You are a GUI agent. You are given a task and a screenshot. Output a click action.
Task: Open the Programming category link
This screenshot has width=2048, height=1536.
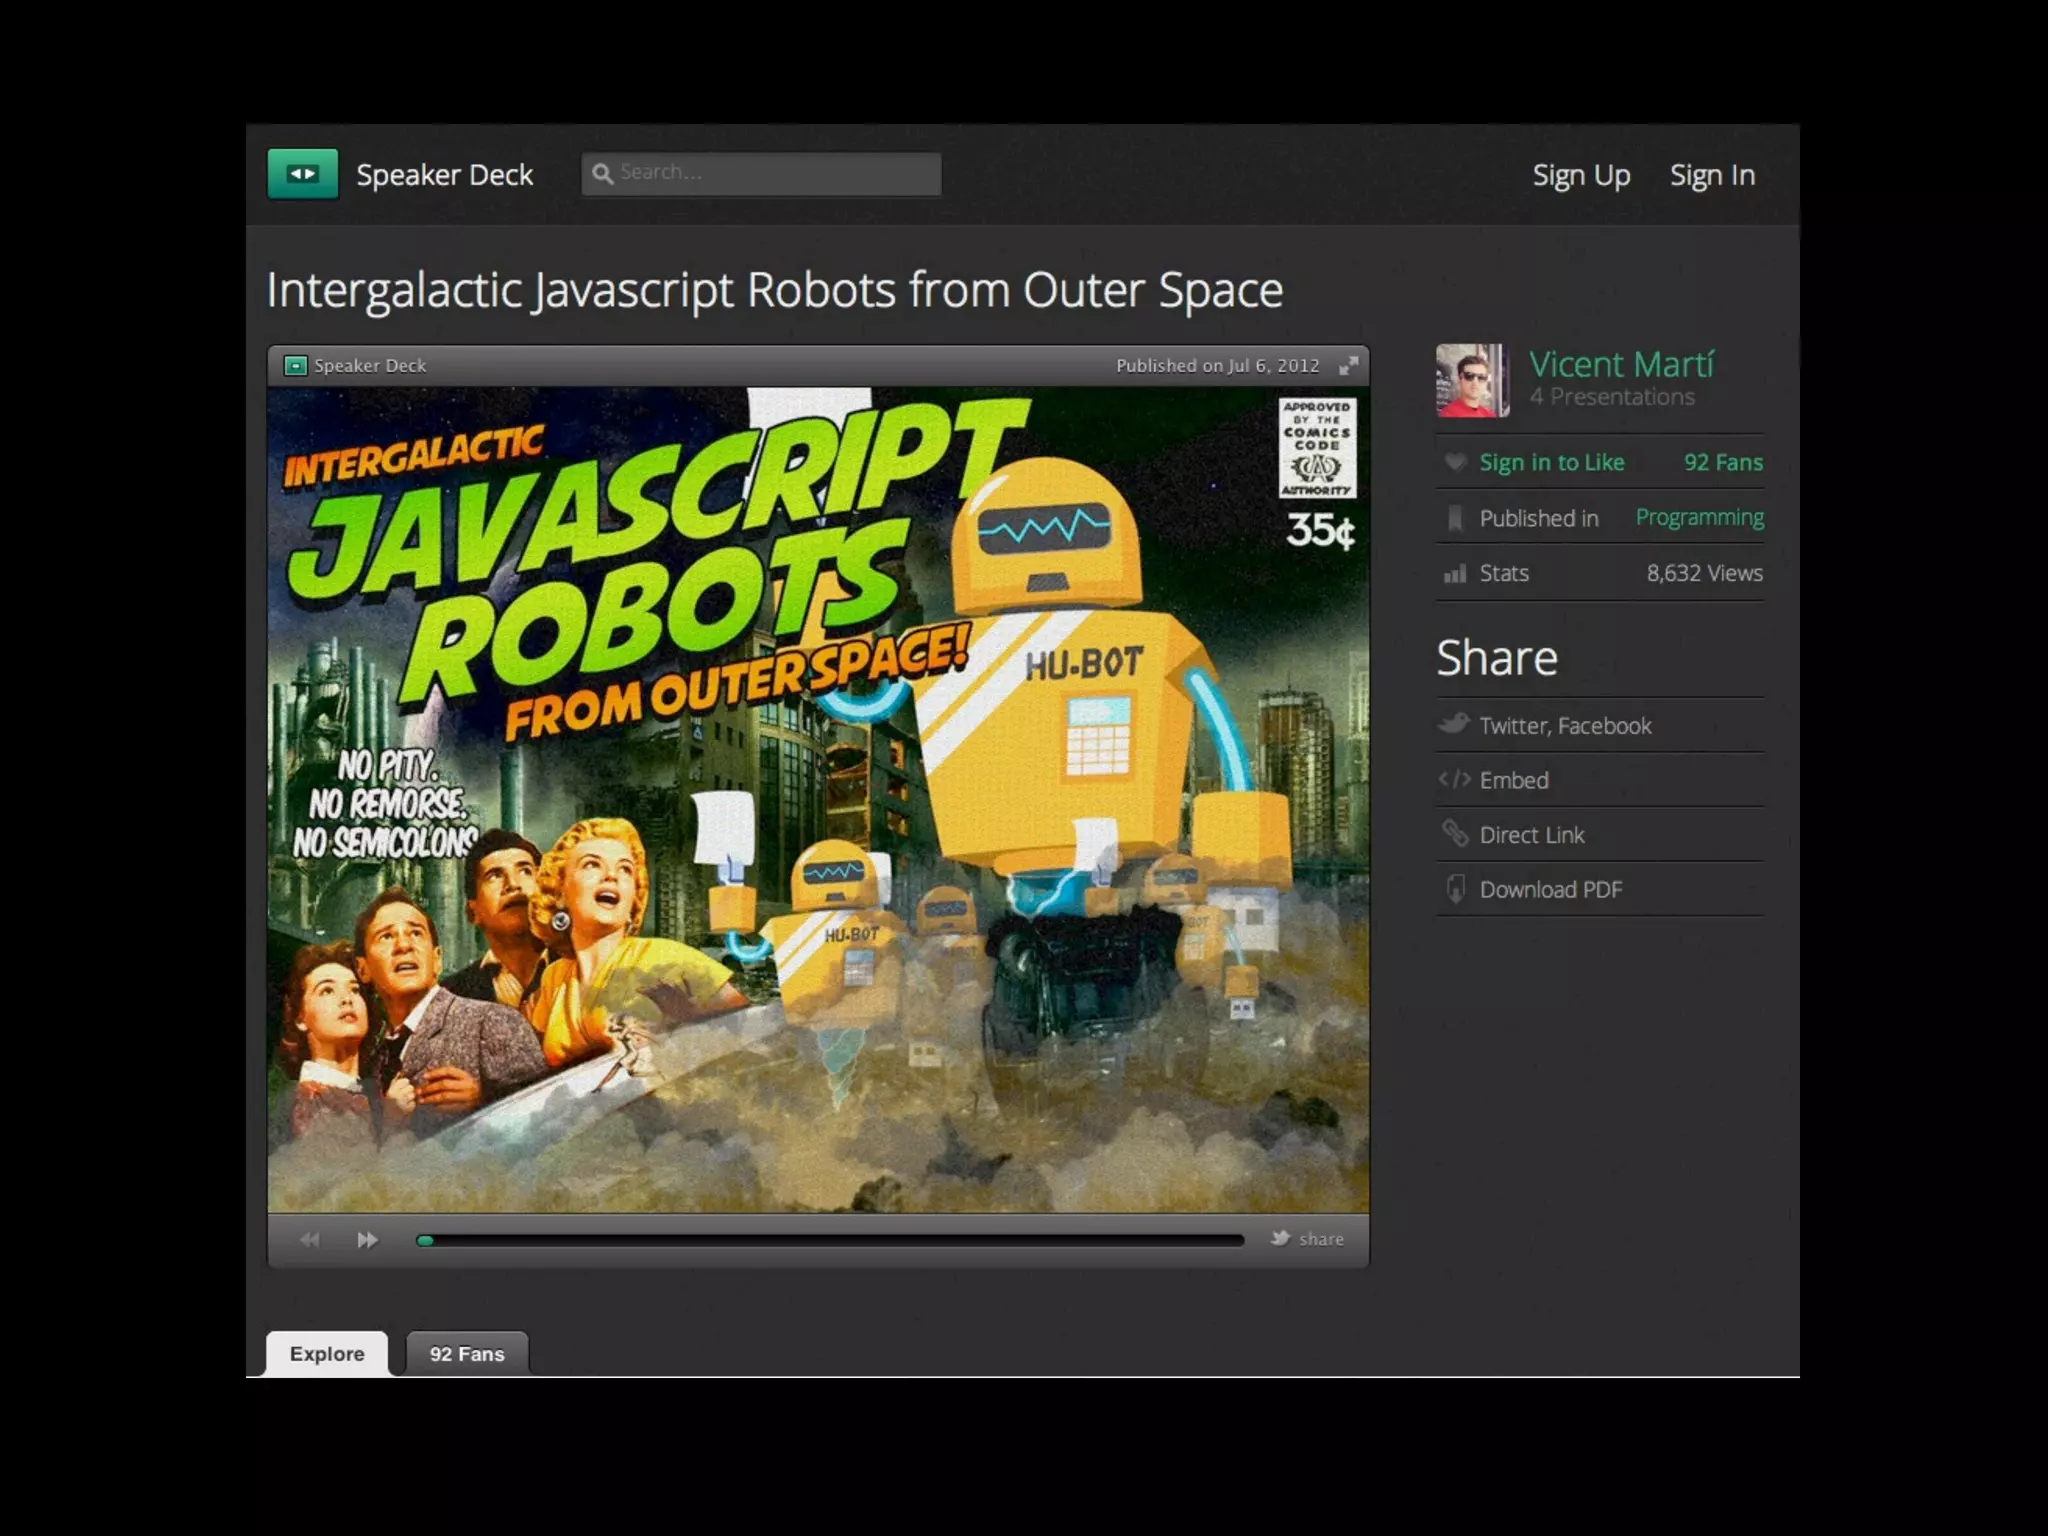[x=1699, y=517]
